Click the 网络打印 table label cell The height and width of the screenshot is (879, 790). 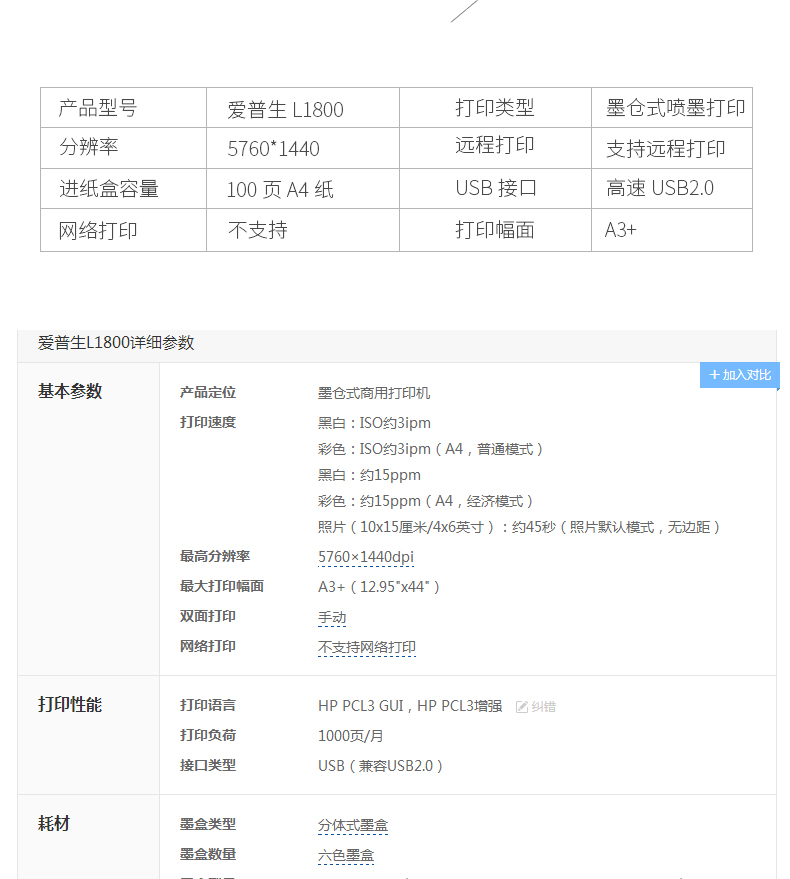pos(123,230)
